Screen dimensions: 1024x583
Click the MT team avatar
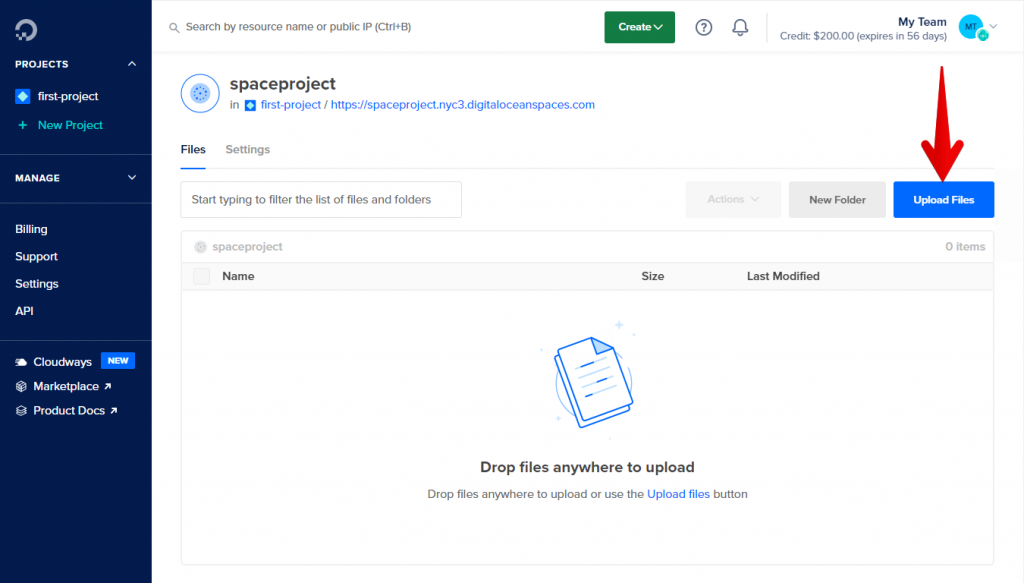pyautogui.click(x=968, y=27)
